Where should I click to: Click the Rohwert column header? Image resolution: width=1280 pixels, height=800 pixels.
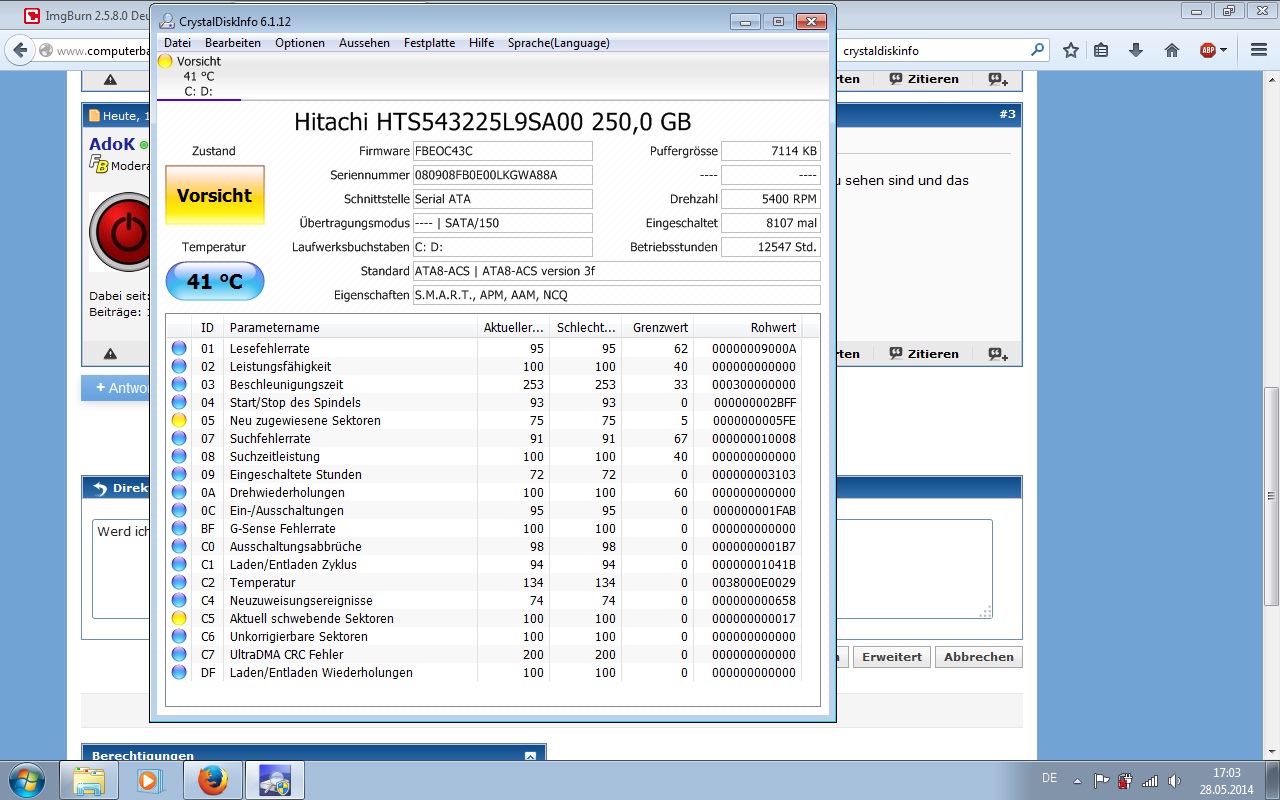747,327
